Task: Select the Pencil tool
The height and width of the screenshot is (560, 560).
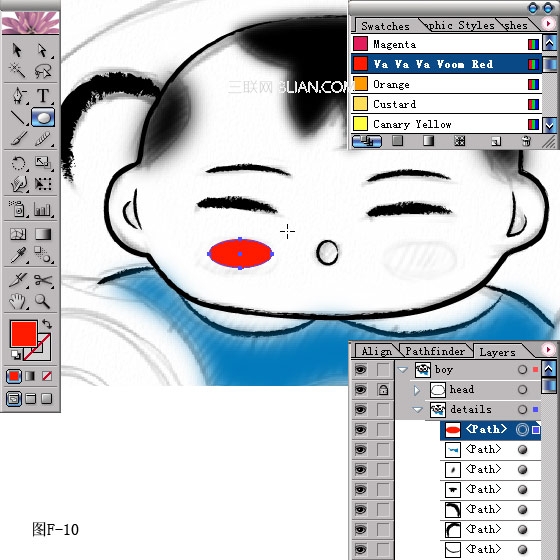Action: pyautogui.click(x=43, y=139)
